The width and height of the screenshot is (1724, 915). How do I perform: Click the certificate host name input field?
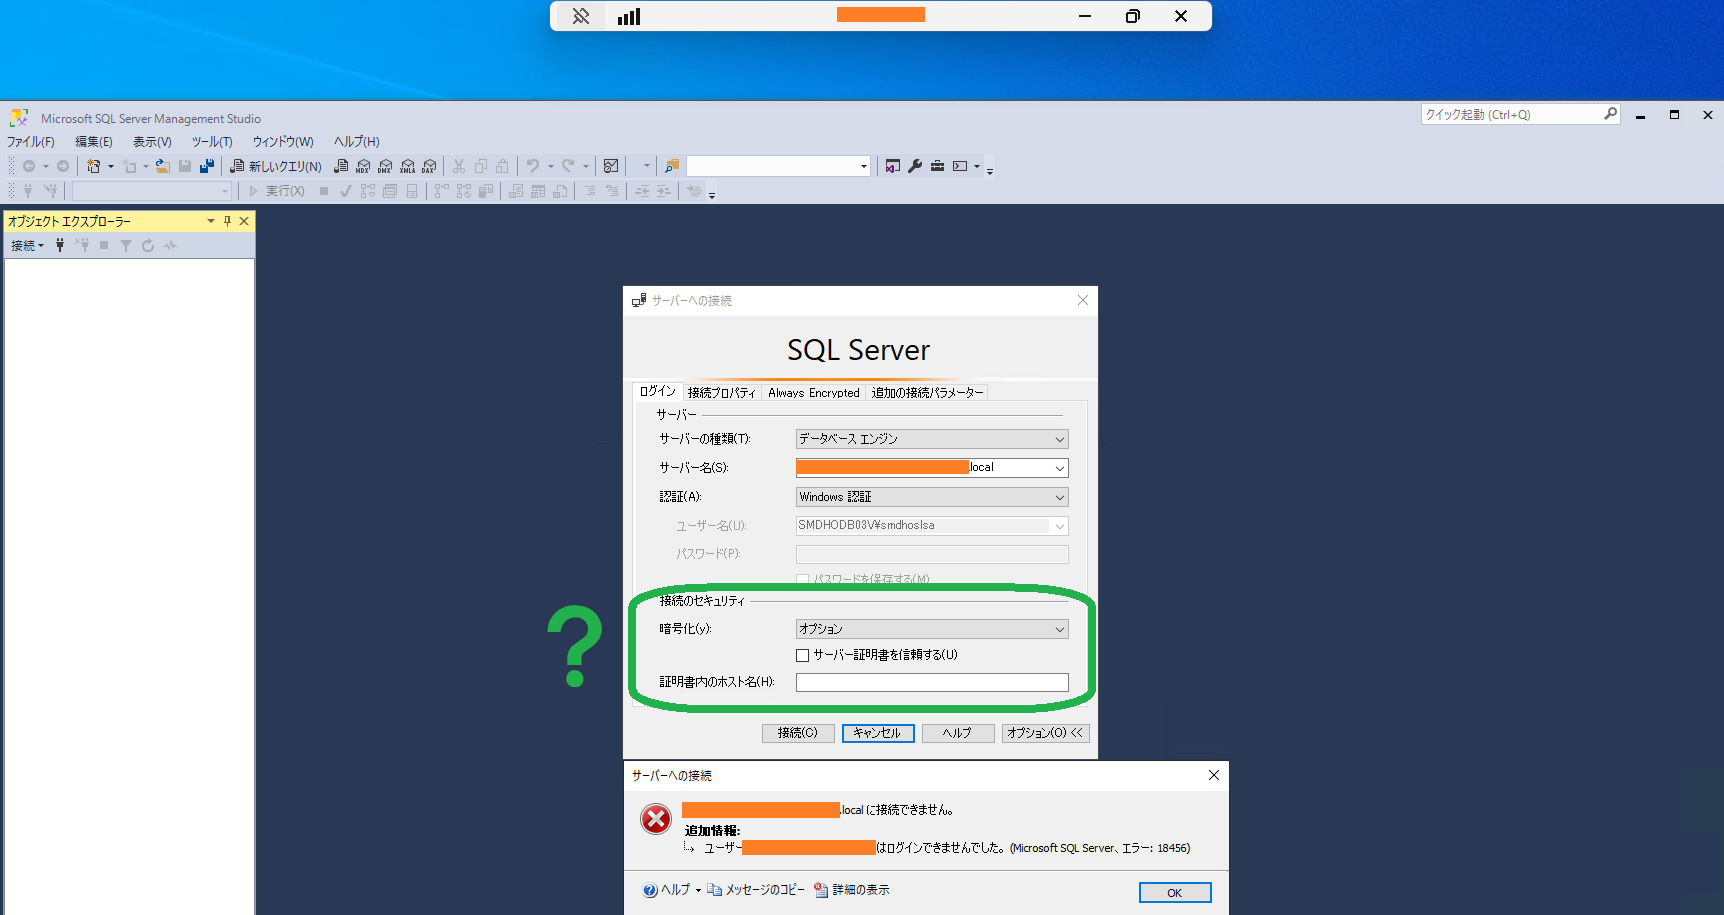click(932, 682)
